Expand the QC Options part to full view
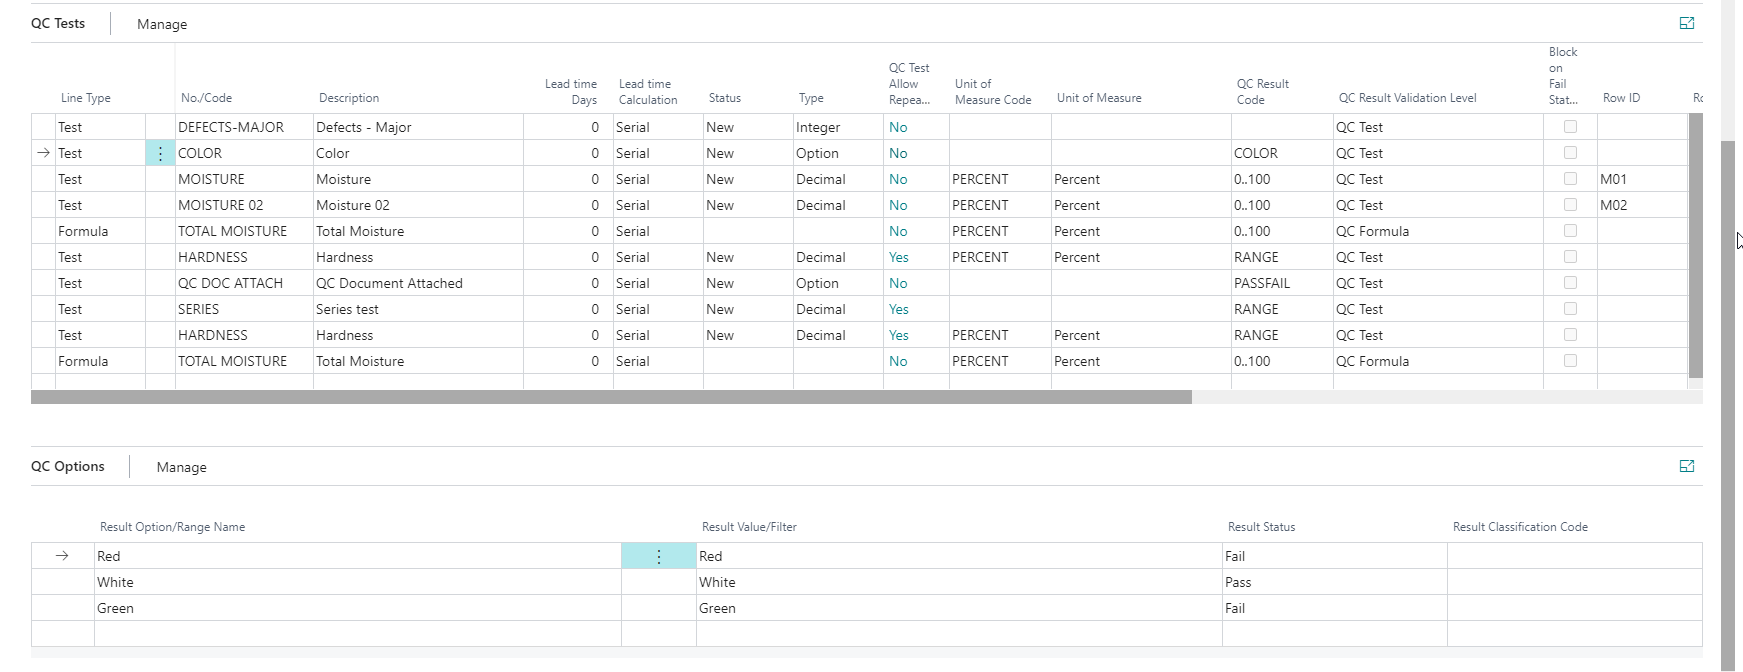This screenshot has height=672, width=1743. 1686,467
